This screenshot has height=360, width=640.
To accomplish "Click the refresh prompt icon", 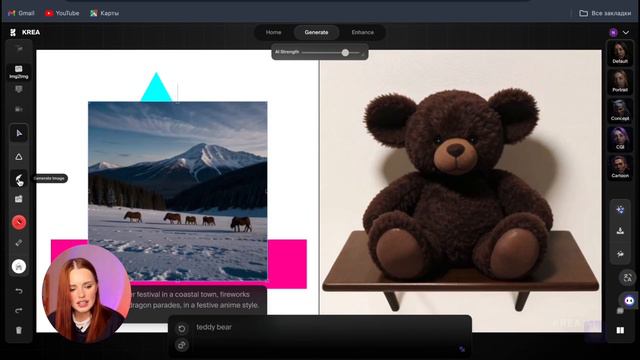I will (182, 329).
